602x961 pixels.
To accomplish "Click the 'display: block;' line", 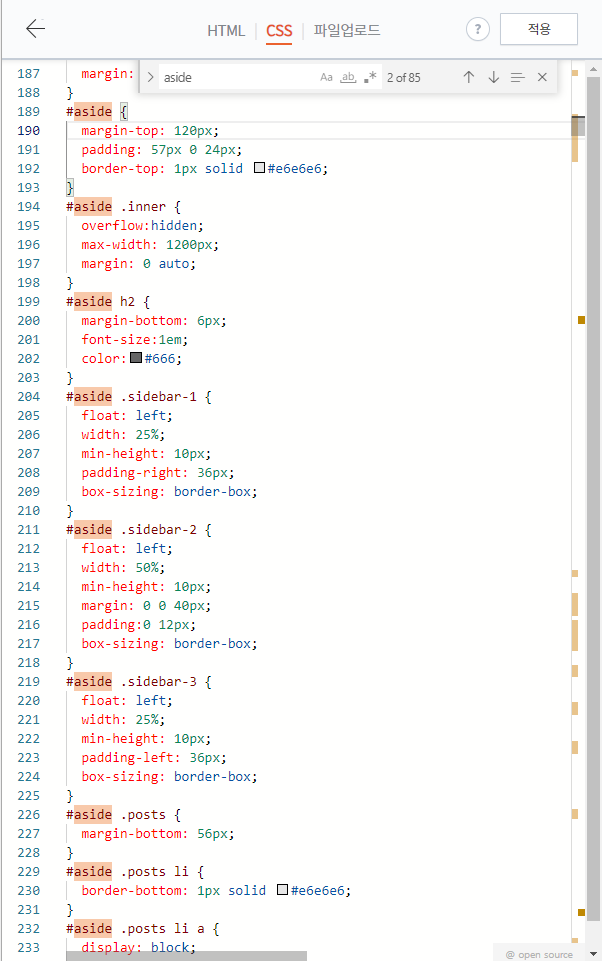I will [139, 948].
